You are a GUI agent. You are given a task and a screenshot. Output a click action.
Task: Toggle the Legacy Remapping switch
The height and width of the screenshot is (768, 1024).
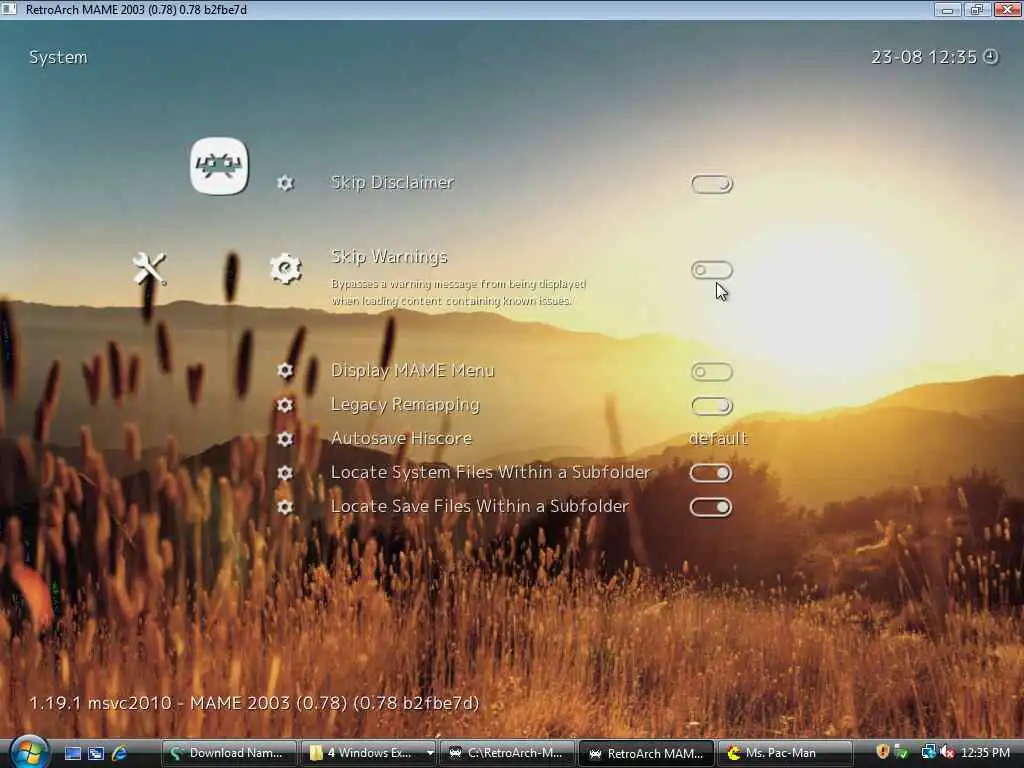[x=712, y=406]
